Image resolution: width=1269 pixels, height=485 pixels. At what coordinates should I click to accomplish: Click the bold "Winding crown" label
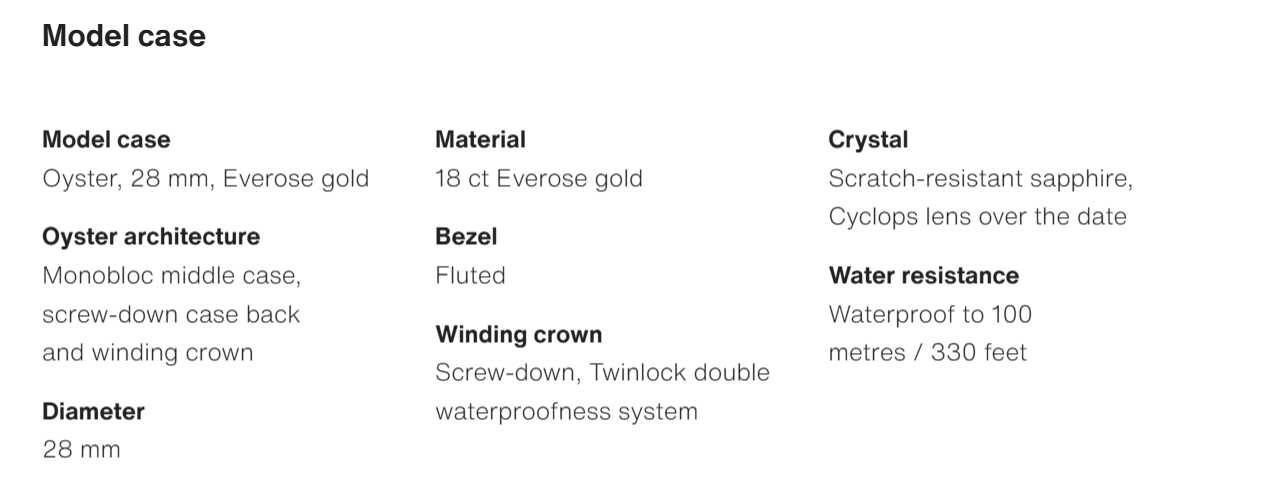point(518,334)
